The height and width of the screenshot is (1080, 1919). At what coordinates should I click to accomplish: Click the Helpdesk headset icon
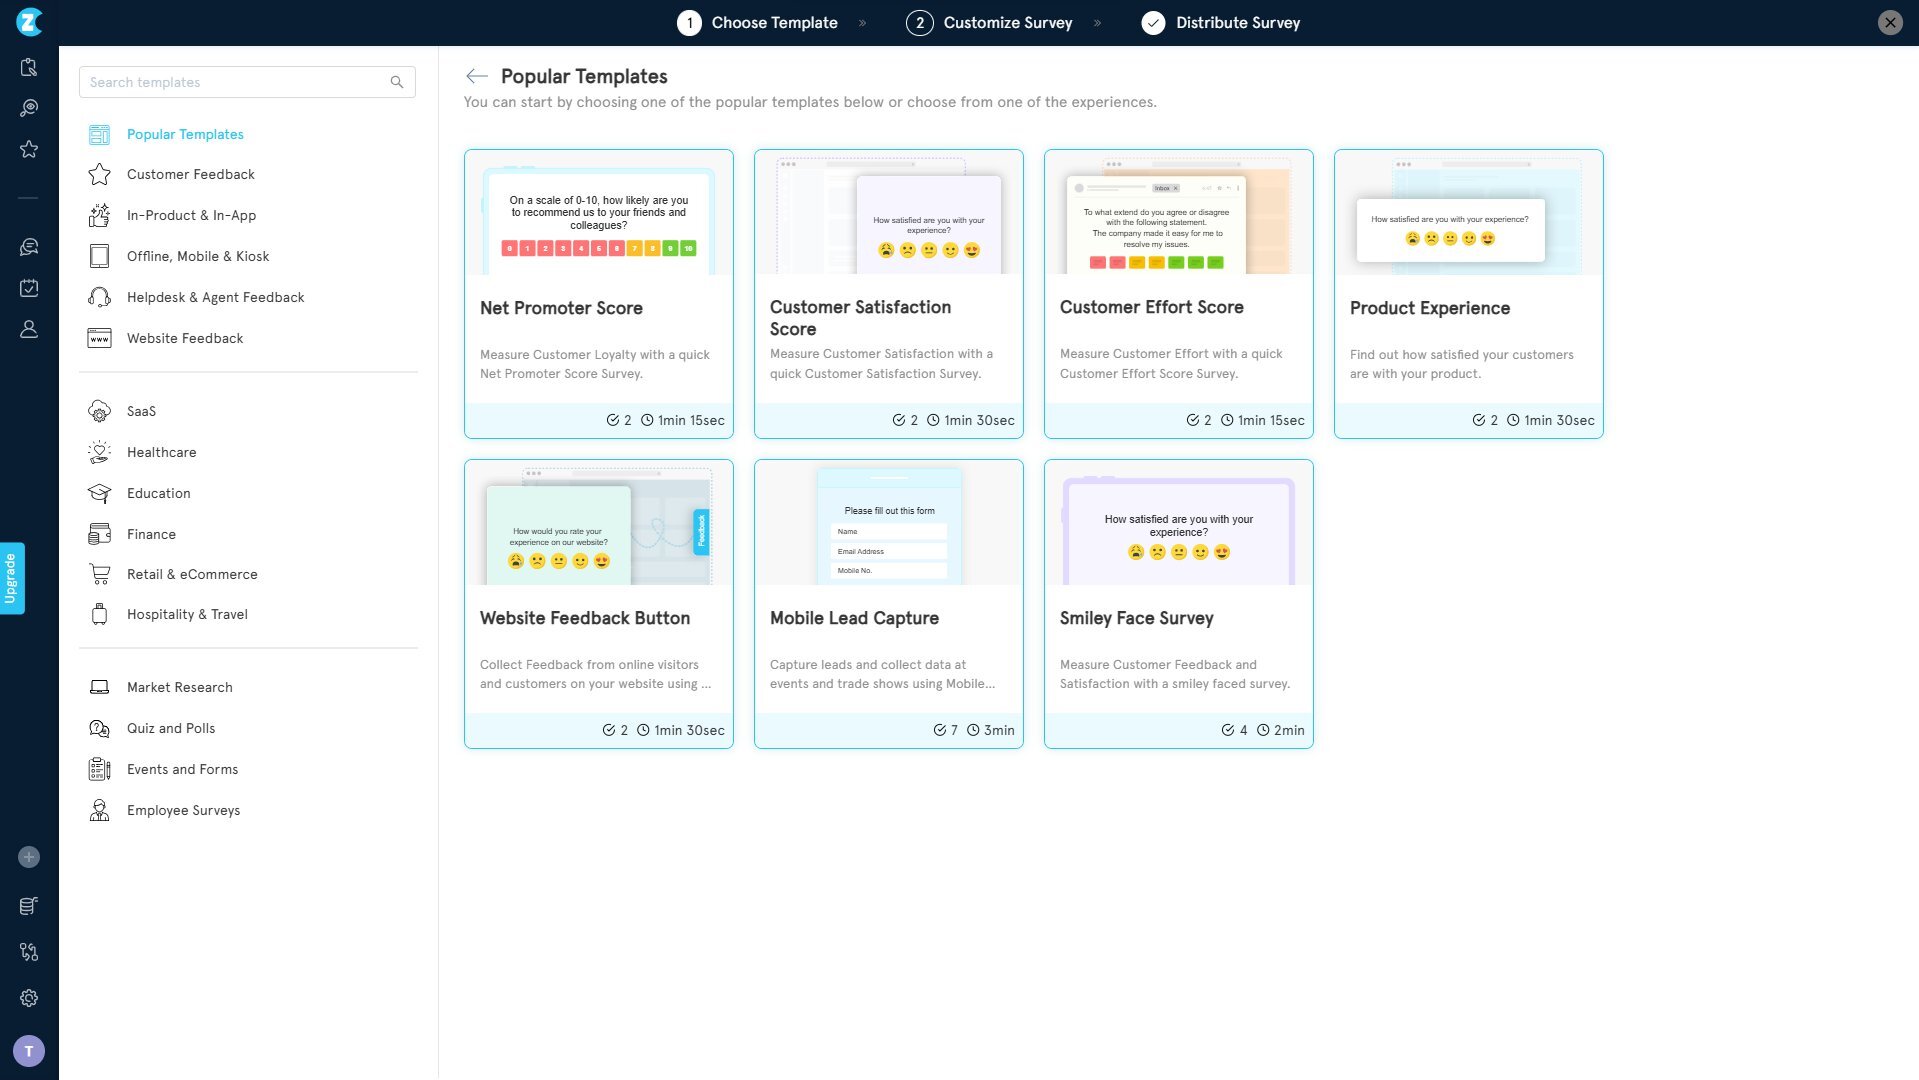click(99, 297)
